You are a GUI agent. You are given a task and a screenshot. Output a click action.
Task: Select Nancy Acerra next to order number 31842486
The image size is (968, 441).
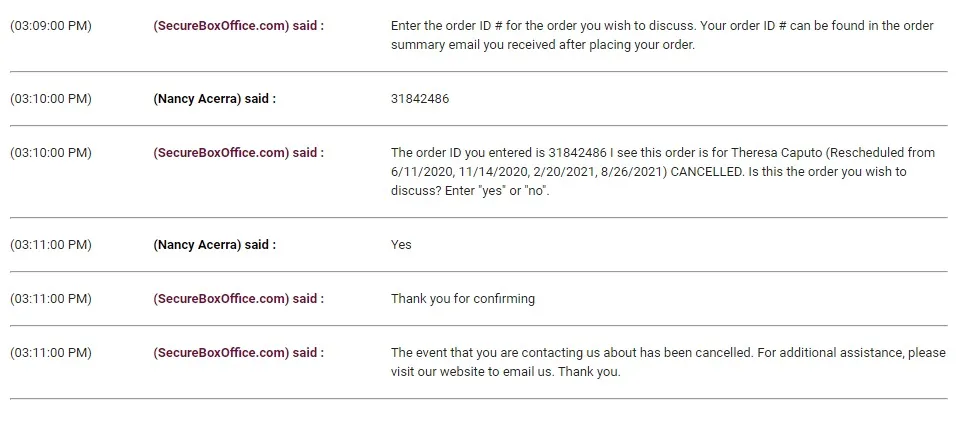coord(214,99)
